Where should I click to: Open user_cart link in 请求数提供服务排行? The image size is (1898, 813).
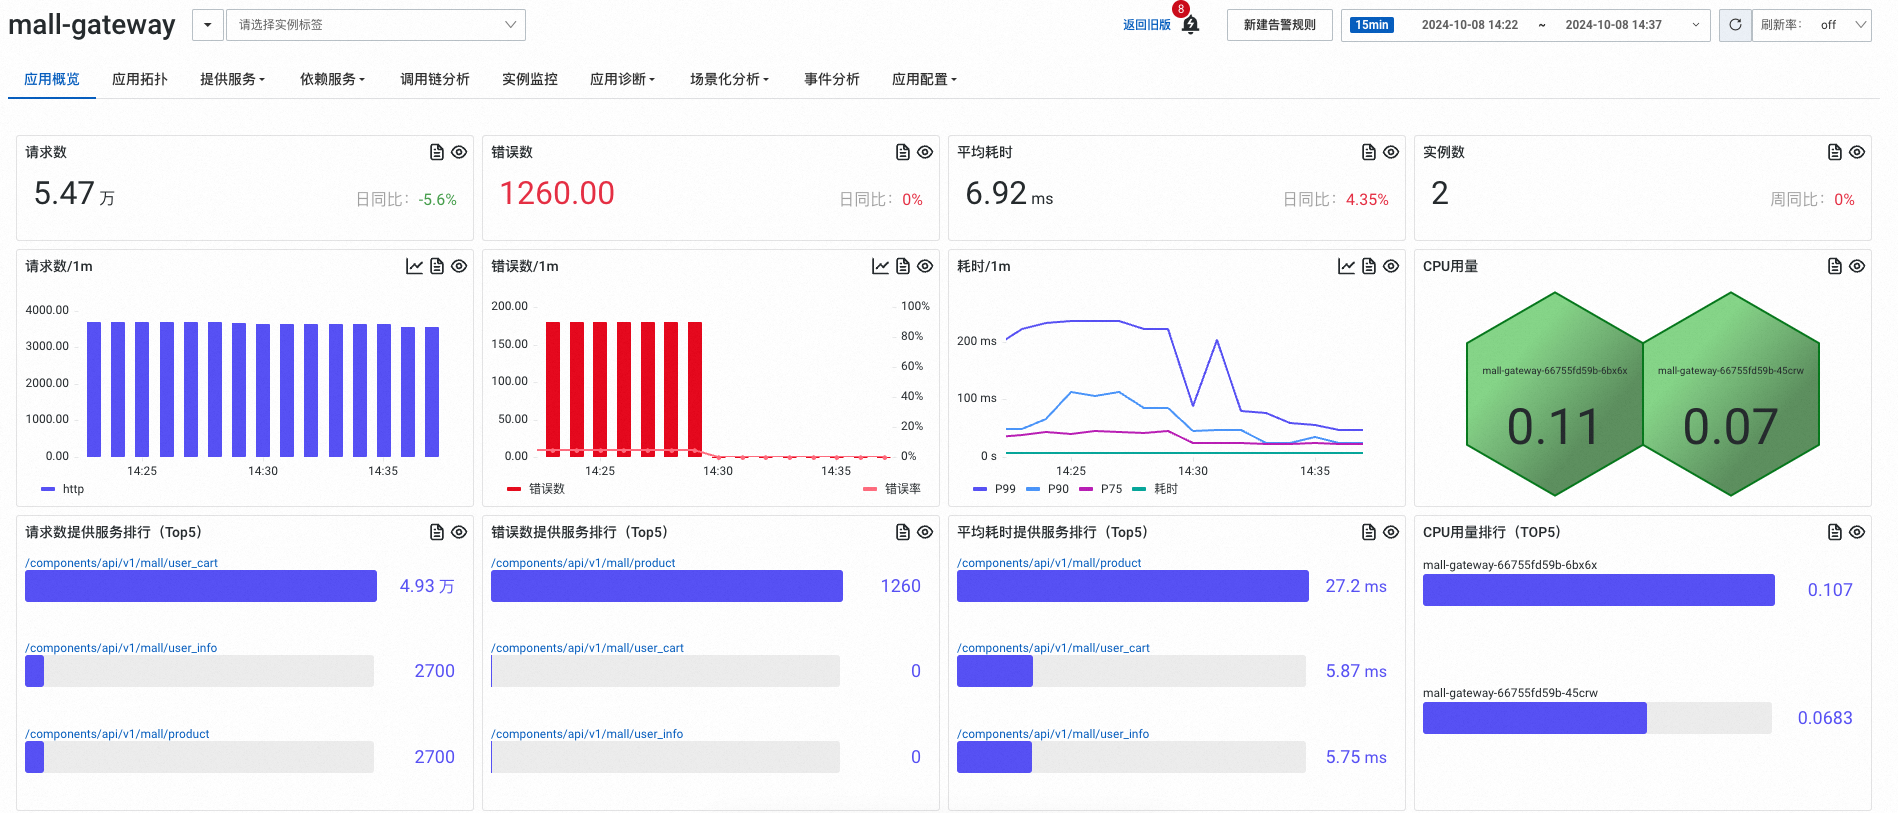click(121, 563)
